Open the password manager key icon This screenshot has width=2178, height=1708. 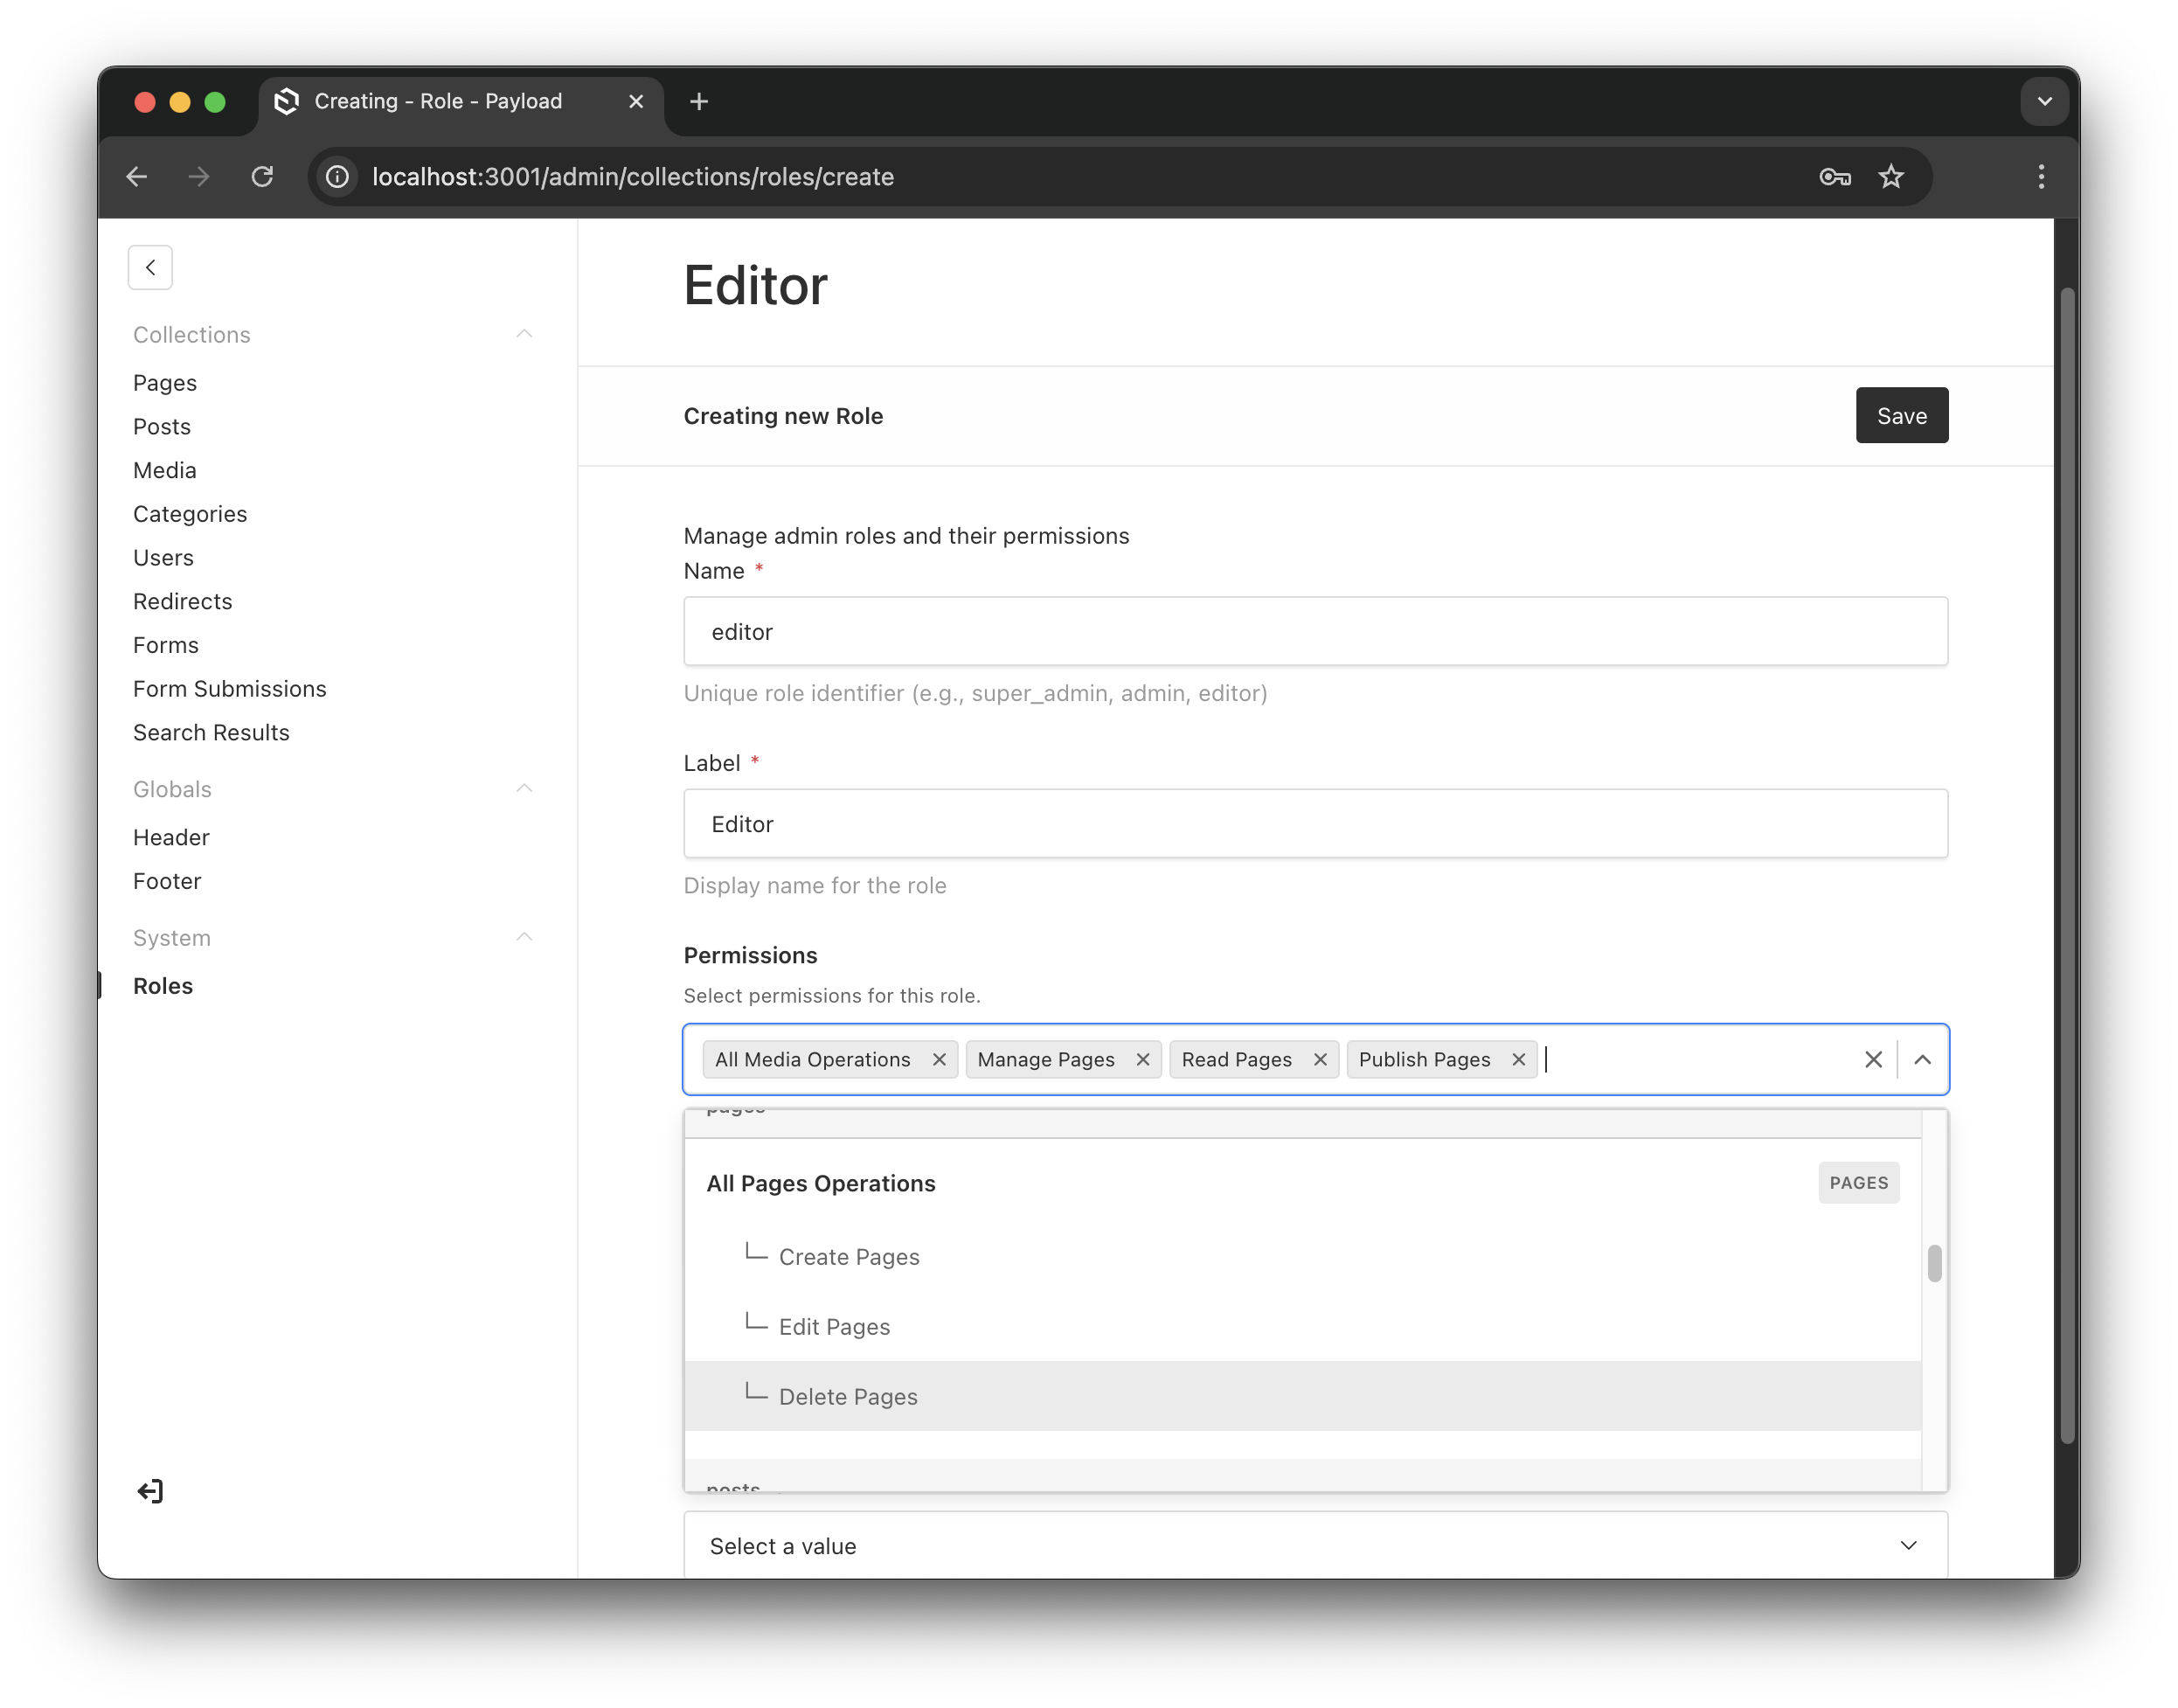click(x=1834, y=177)
